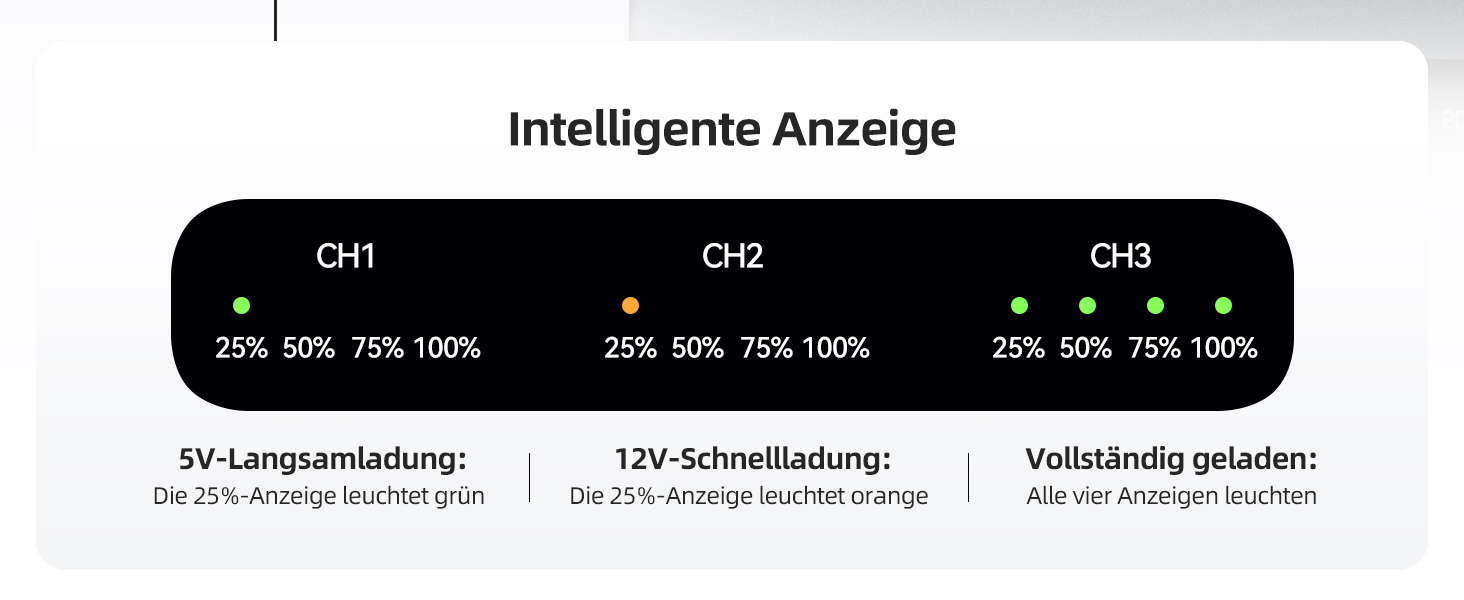
Task: Click "Die 25%-Anzeige leuchtet orange" text
Action: (x=749, y=496)
